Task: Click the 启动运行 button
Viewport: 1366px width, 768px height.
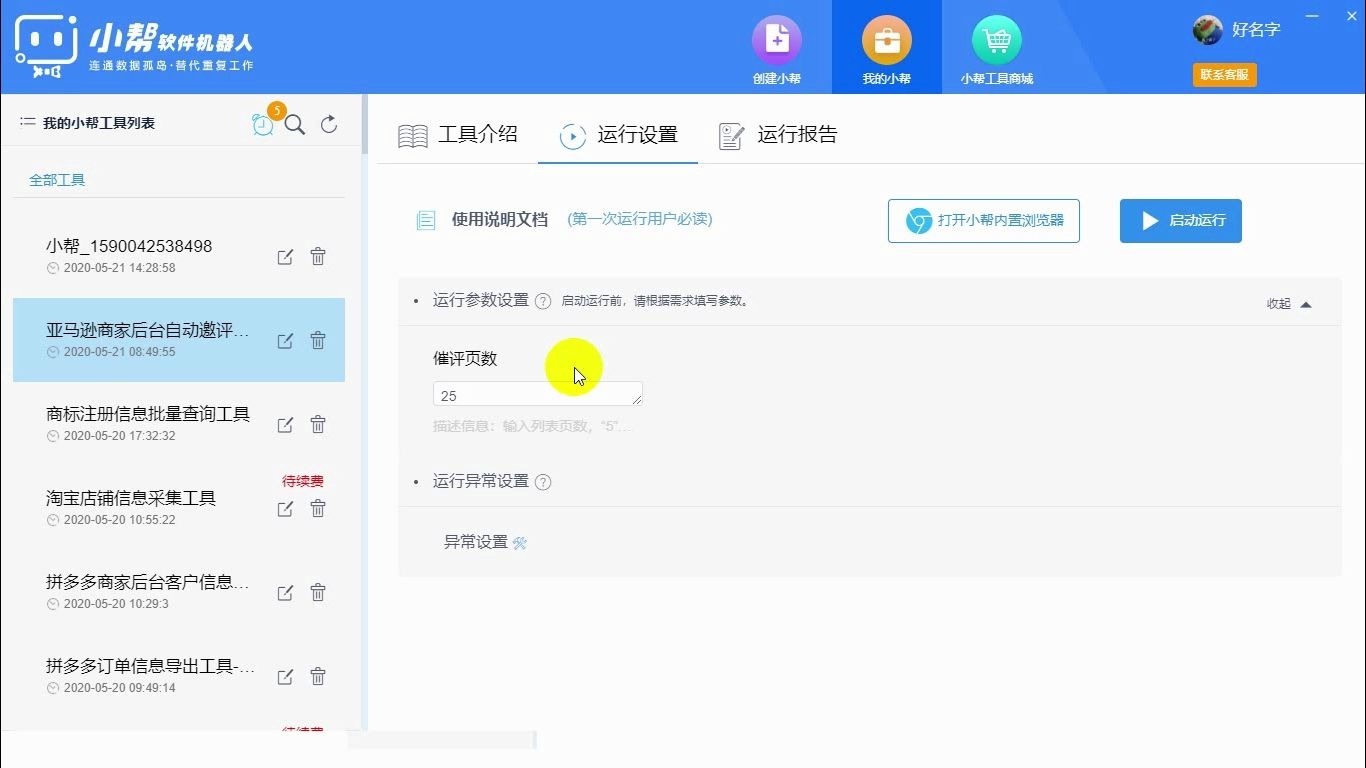Action: click(1180, 221)
